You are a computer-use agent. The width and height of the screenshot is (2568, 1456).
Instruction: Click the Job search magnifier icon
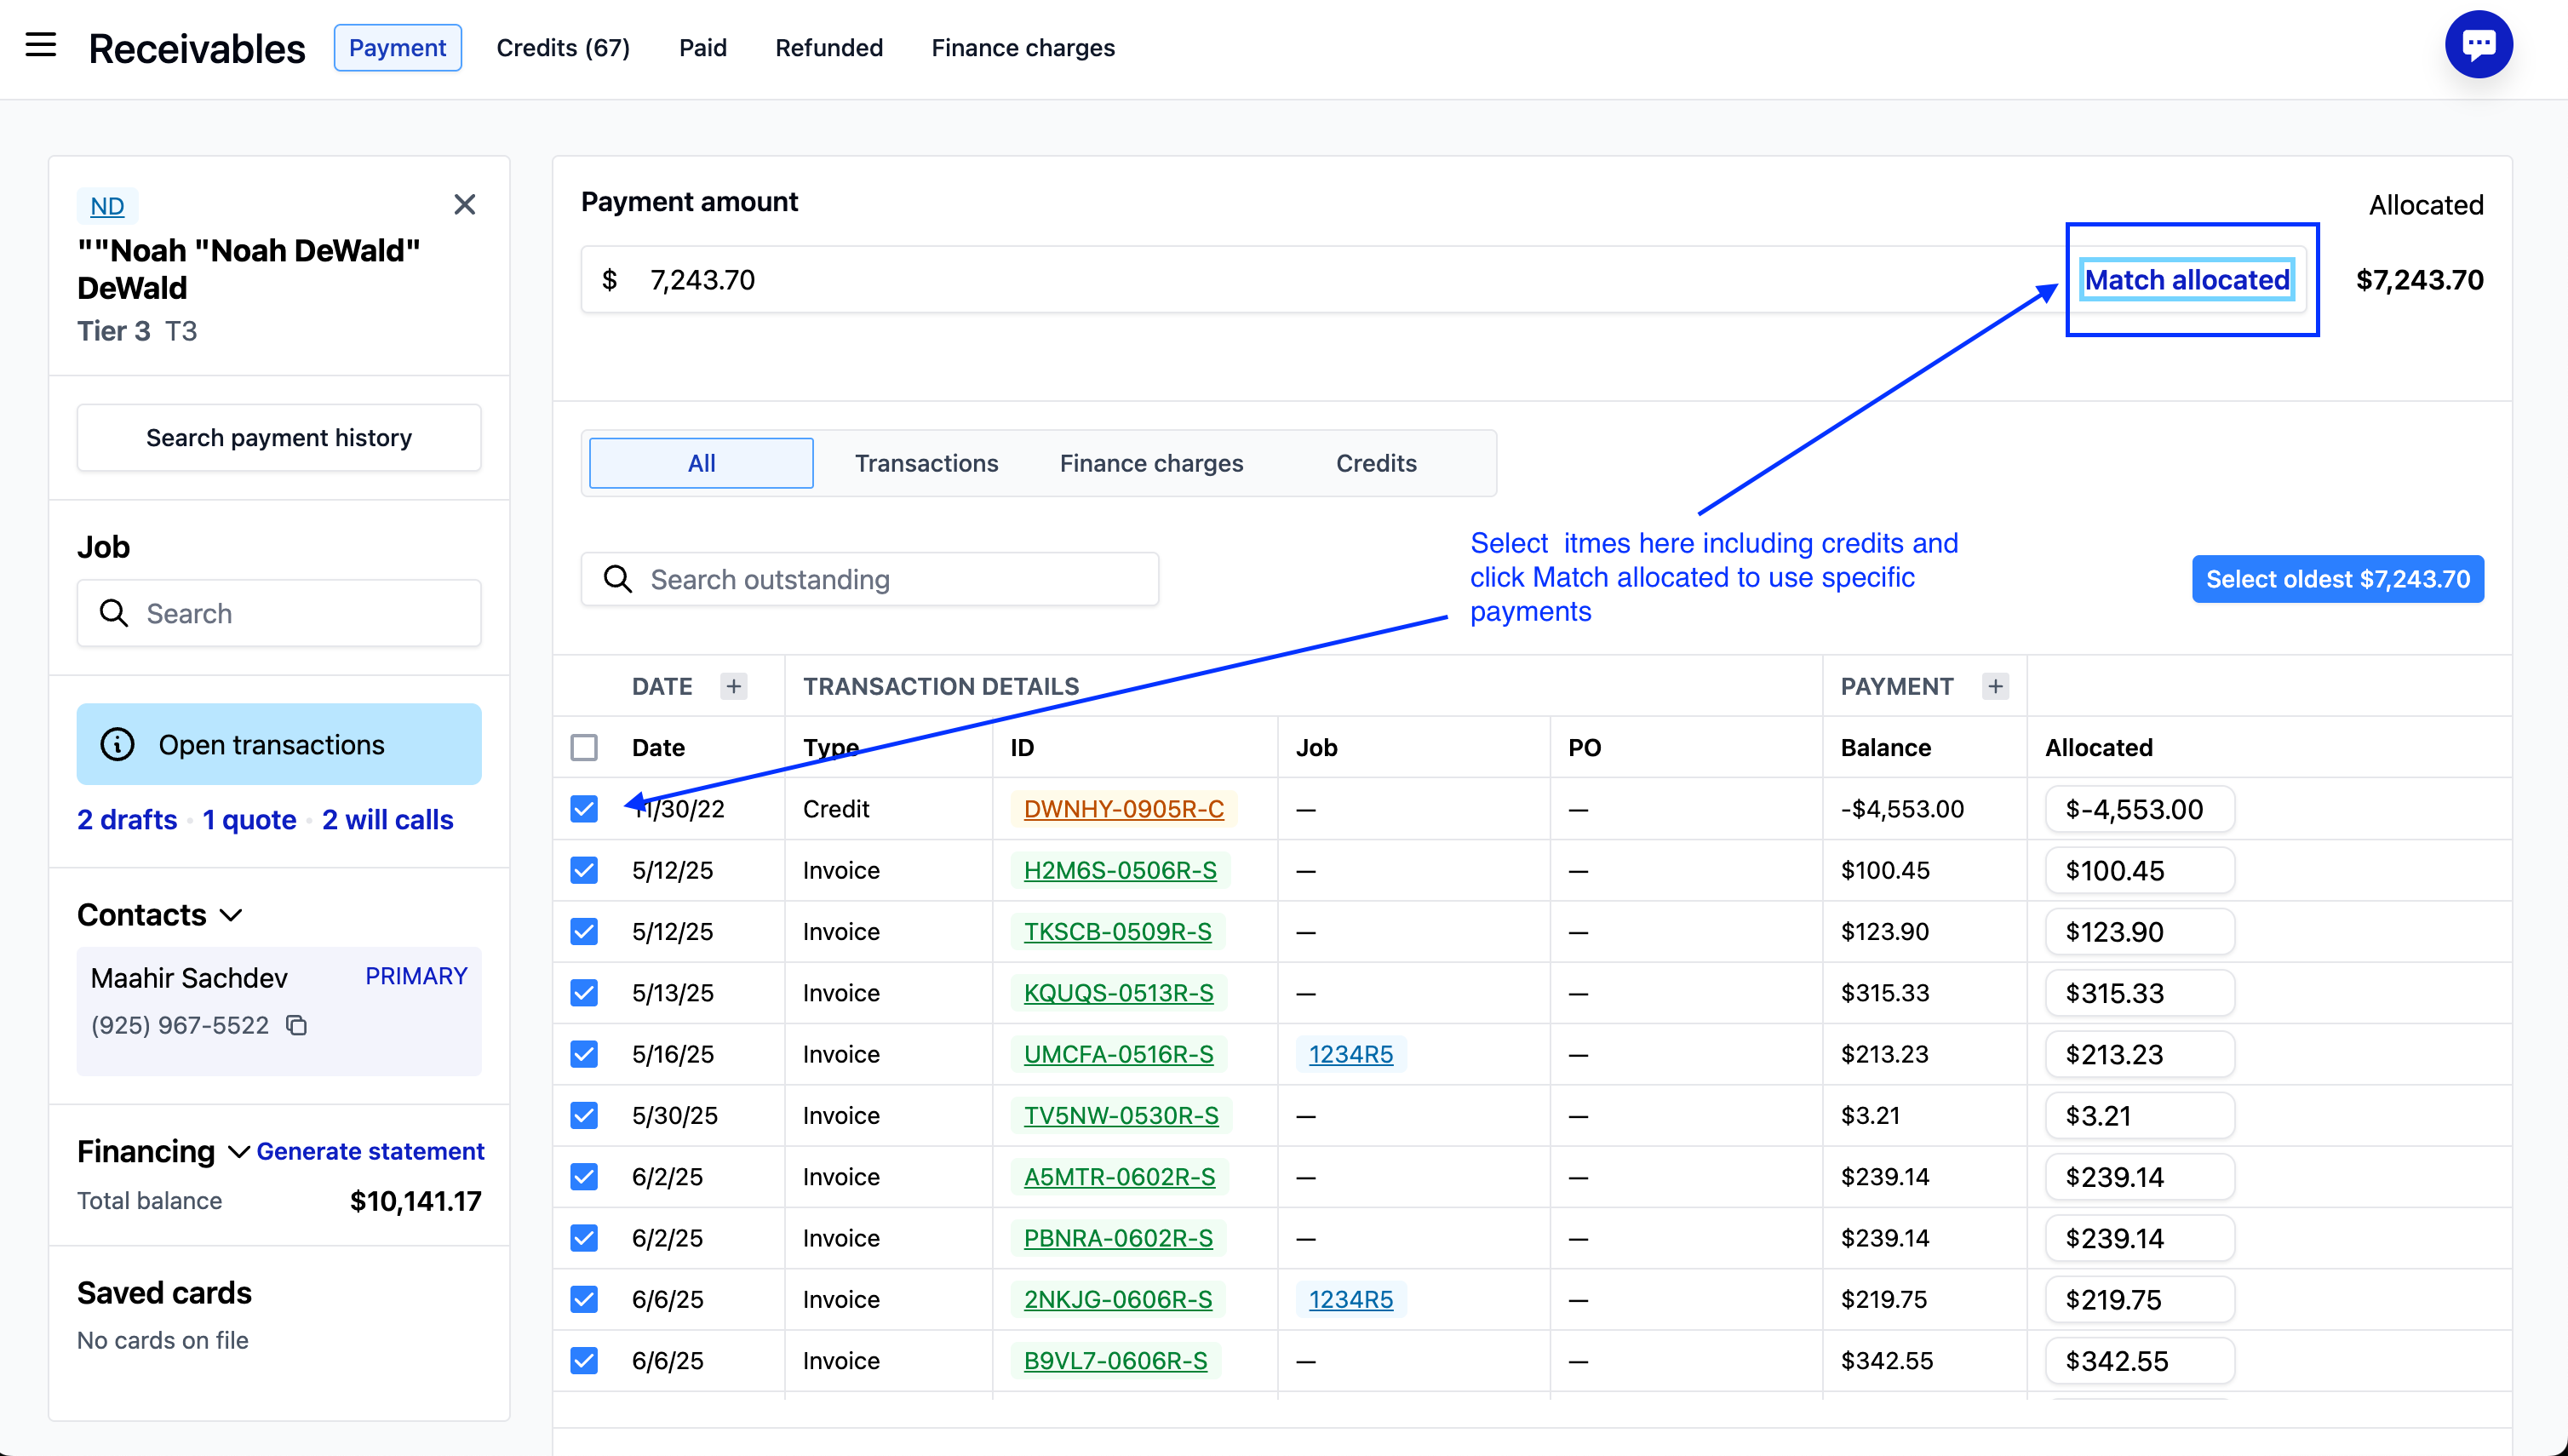(x=114, y=613)
